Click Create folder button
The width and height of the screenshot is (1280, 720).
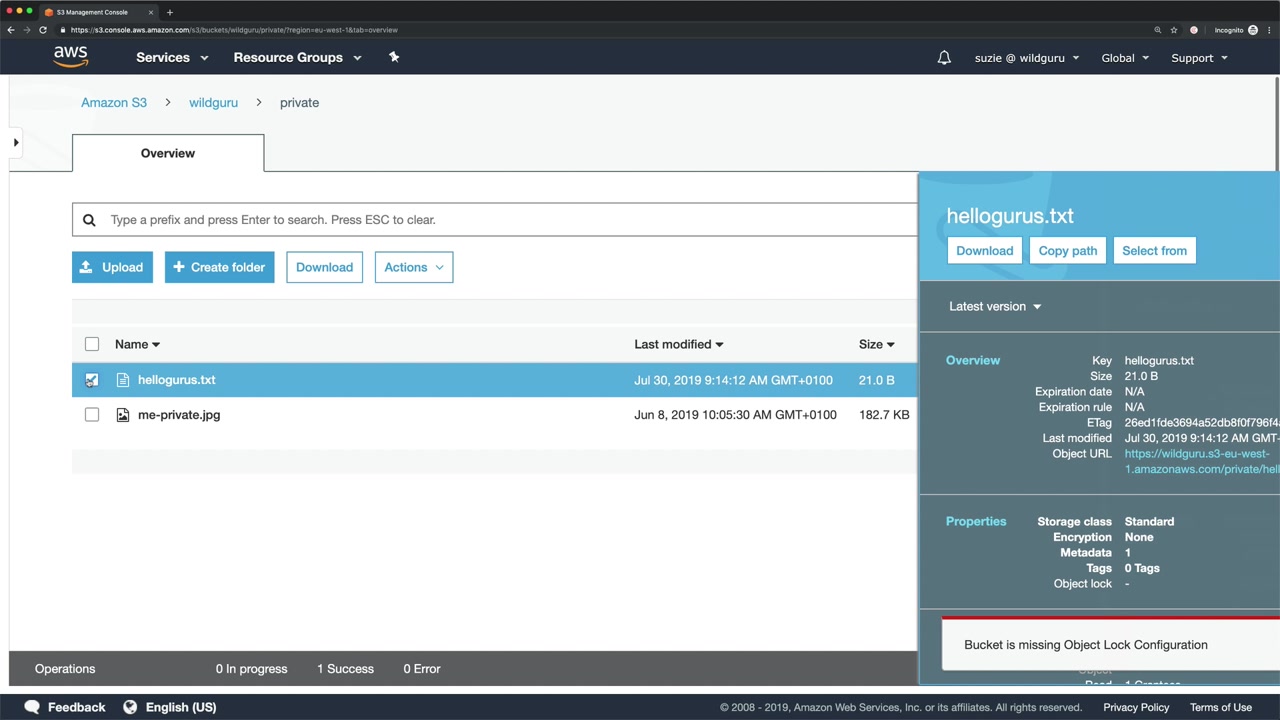click(219, 267)
